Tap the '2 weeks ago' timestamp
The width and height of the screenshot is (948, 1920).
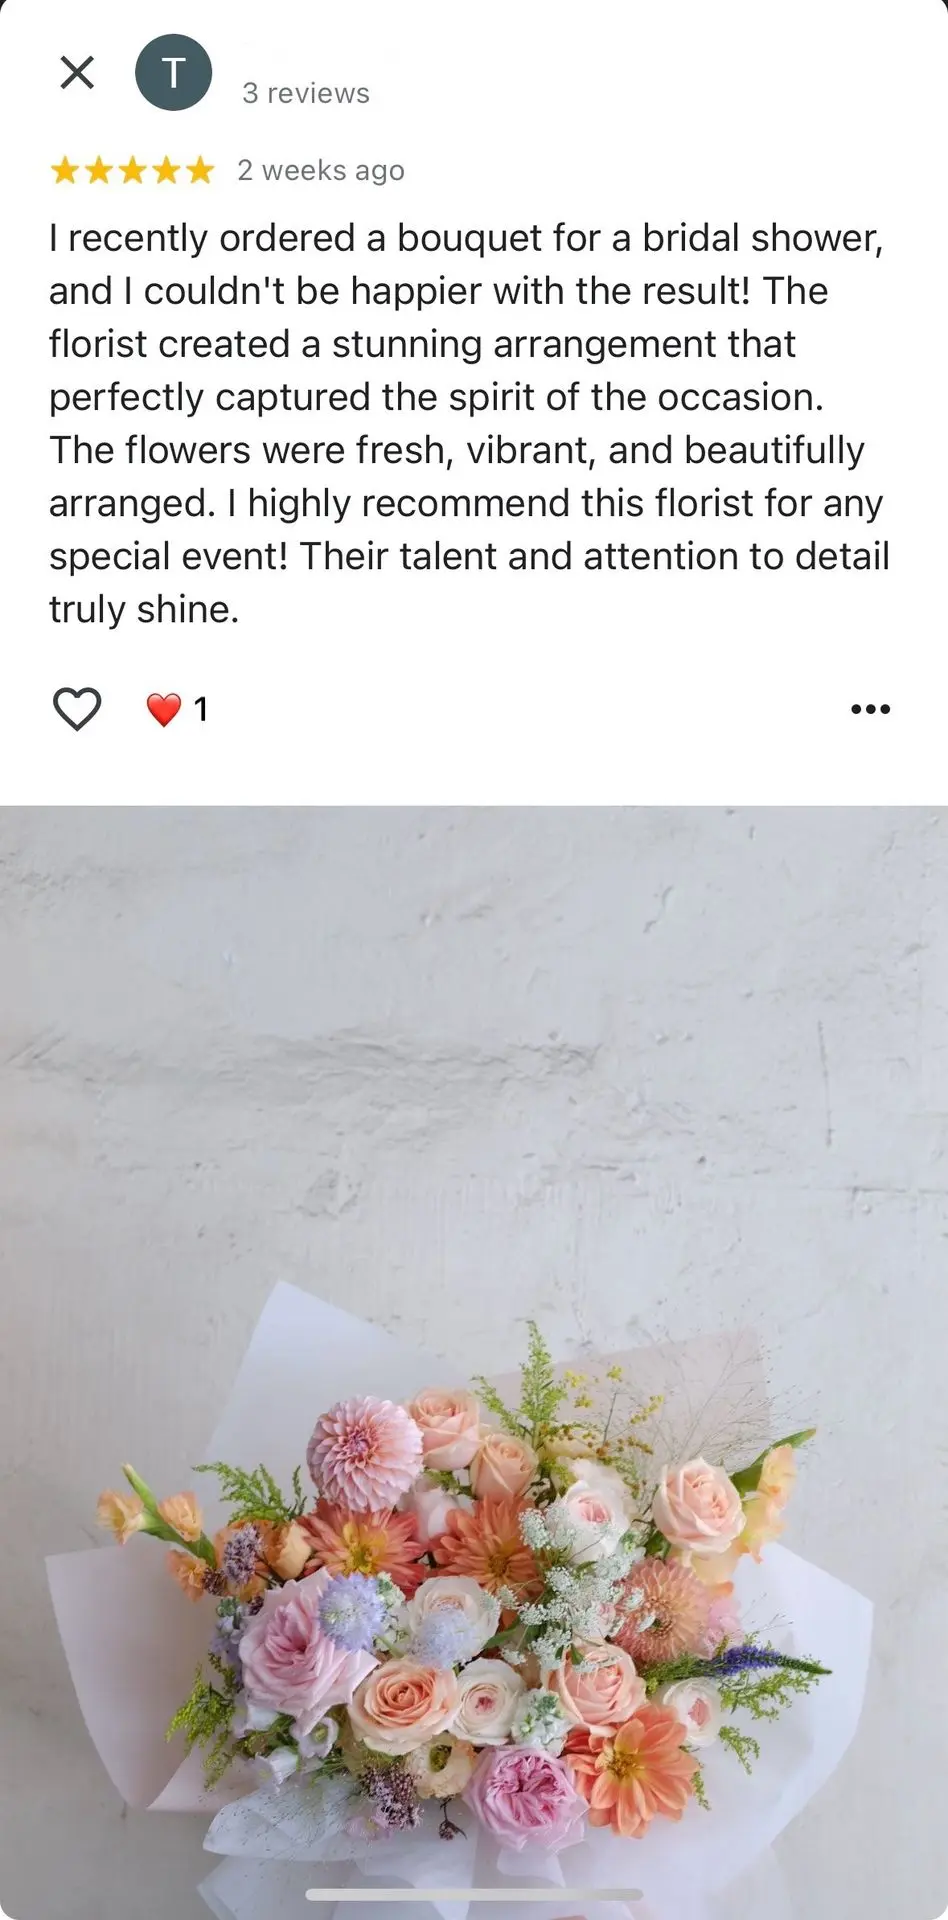tap(321, 171)
